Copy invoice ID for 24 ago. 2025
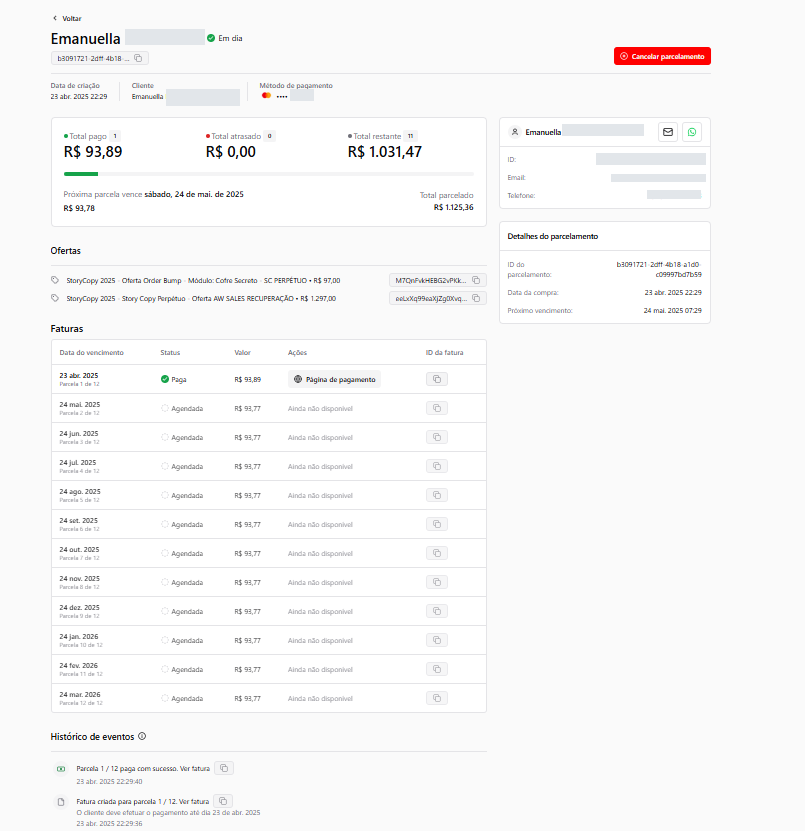This screenshot has height=831, width=805. tap(437, 495)
